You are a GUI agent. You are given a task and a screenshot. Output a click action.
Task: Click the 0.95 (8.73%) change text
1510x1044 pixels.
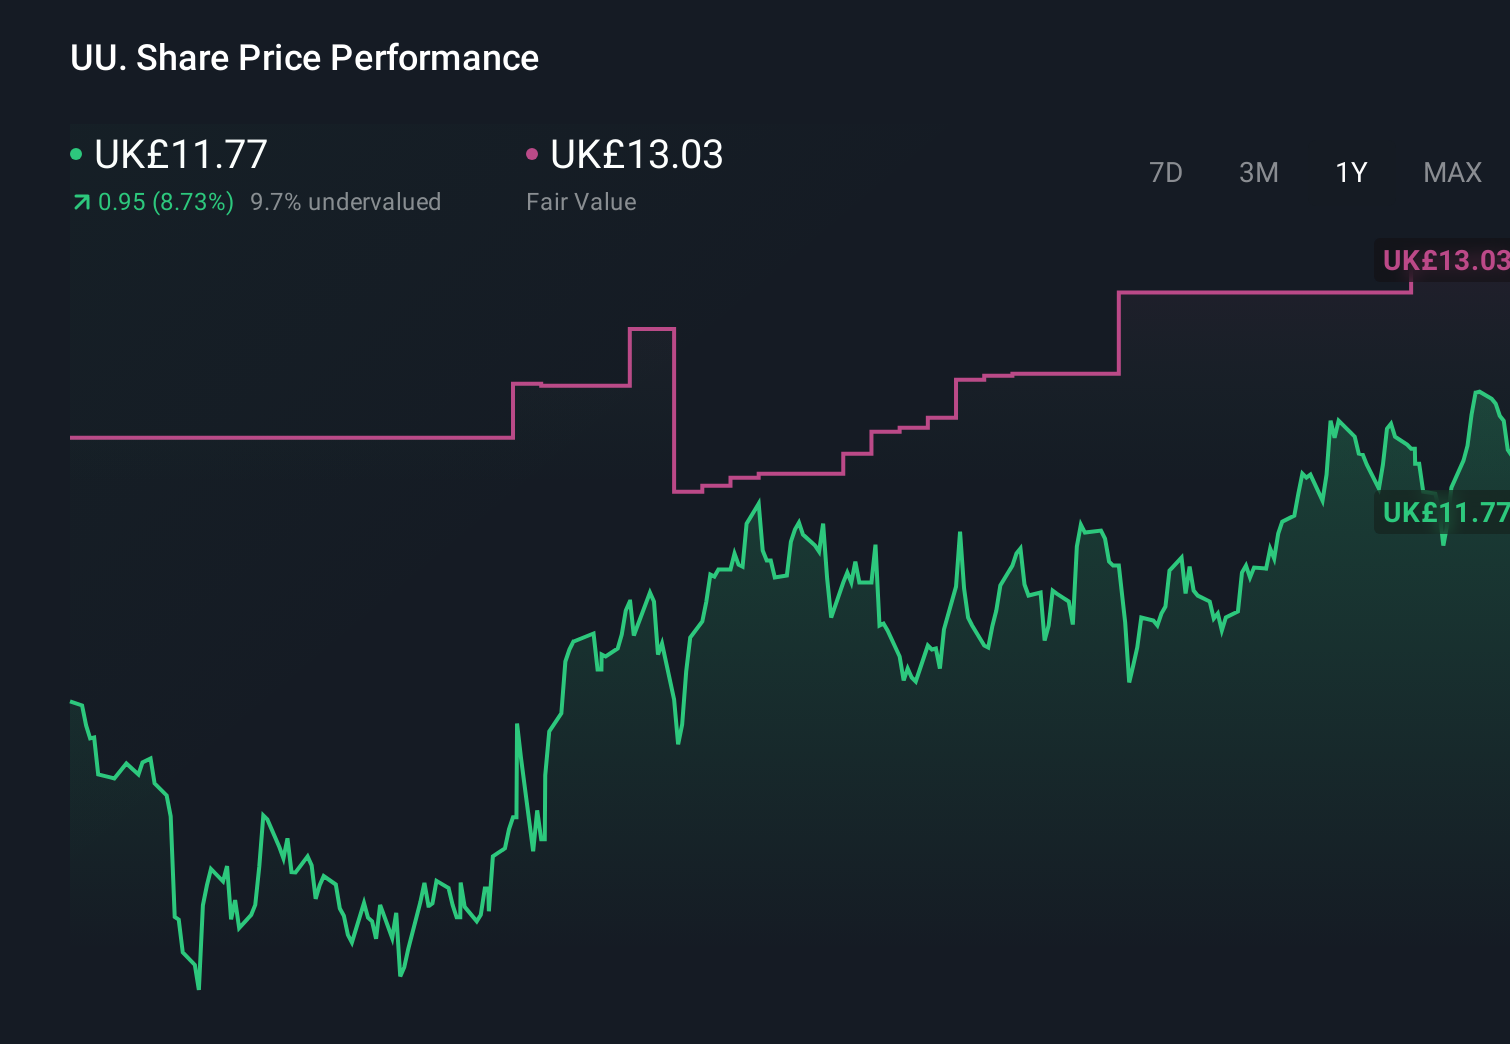coord(165,202)
